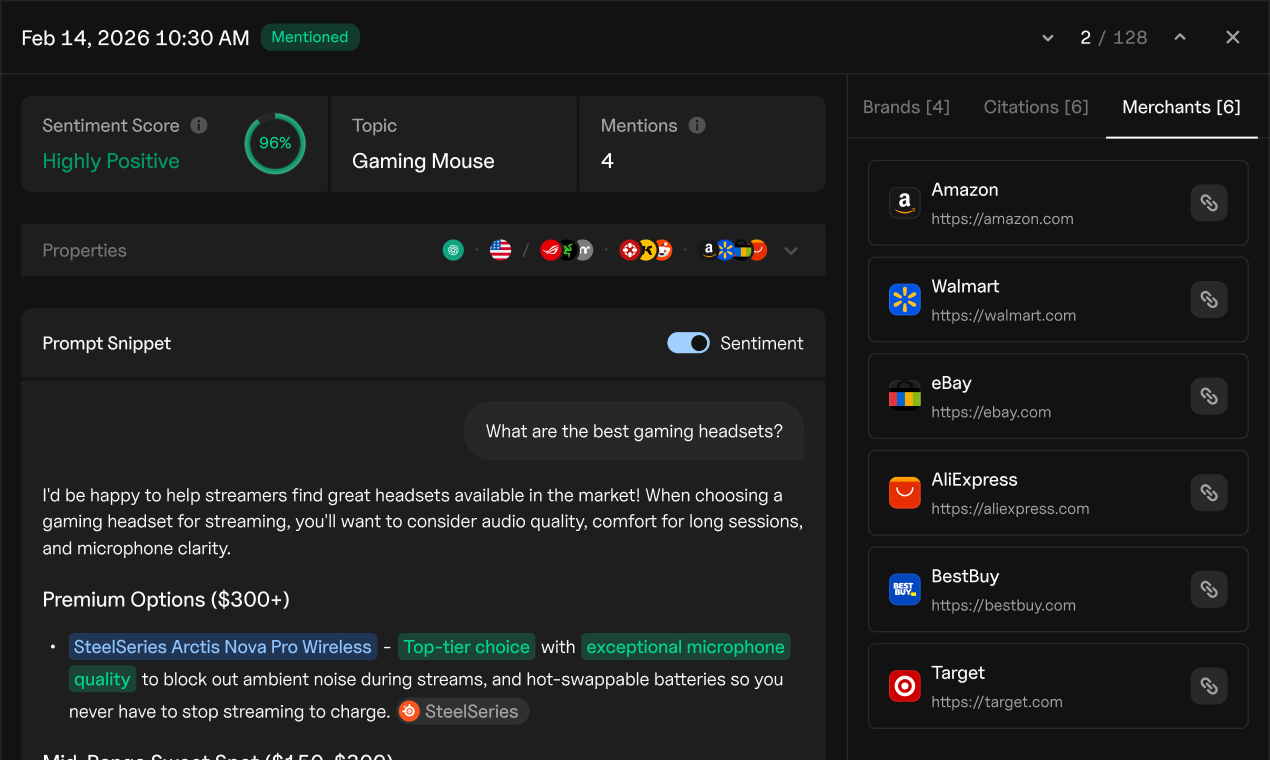Click the highlighted SteelSeries Arctis Nova Pro Wireless
Screen dimensions: 1270x760
(x=223, y=647)
